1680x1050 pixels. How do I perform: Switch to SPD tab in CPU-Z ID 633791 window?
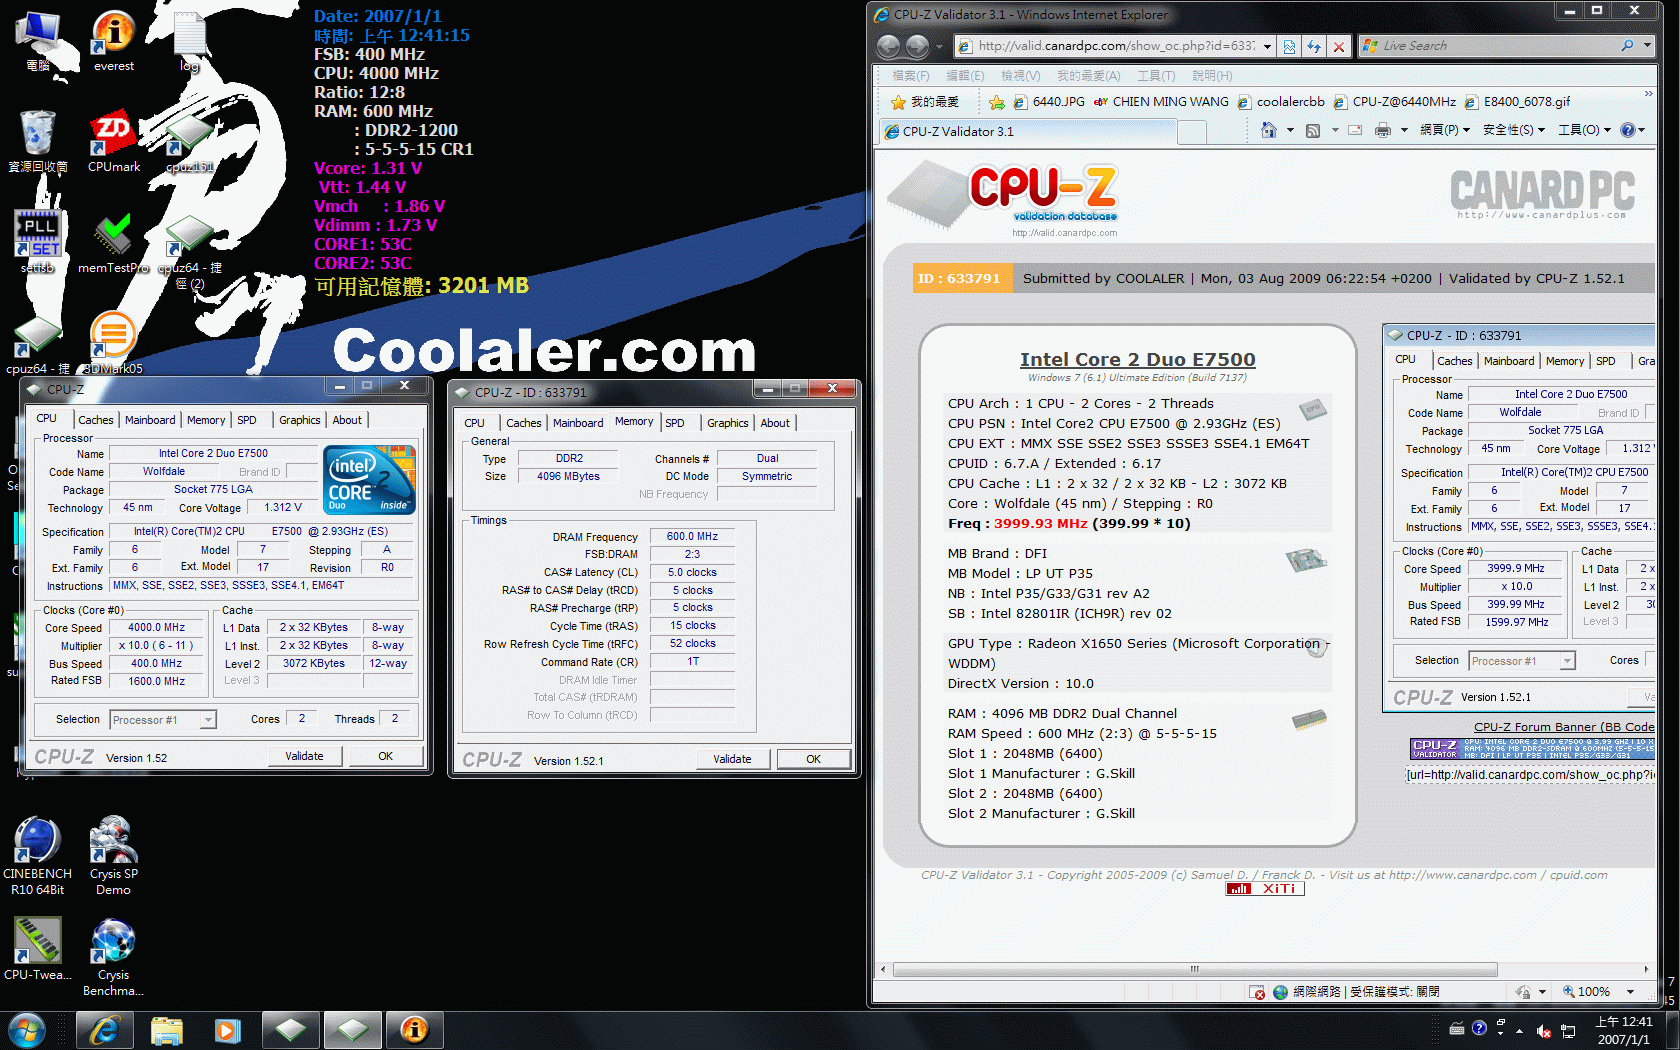tap(675, 423)
